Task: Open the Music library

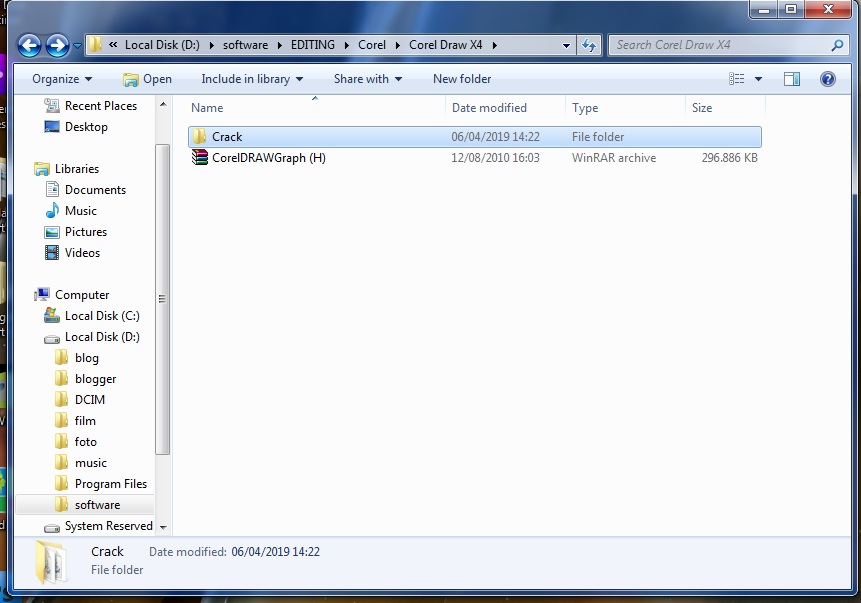Action: coord(71,211)
